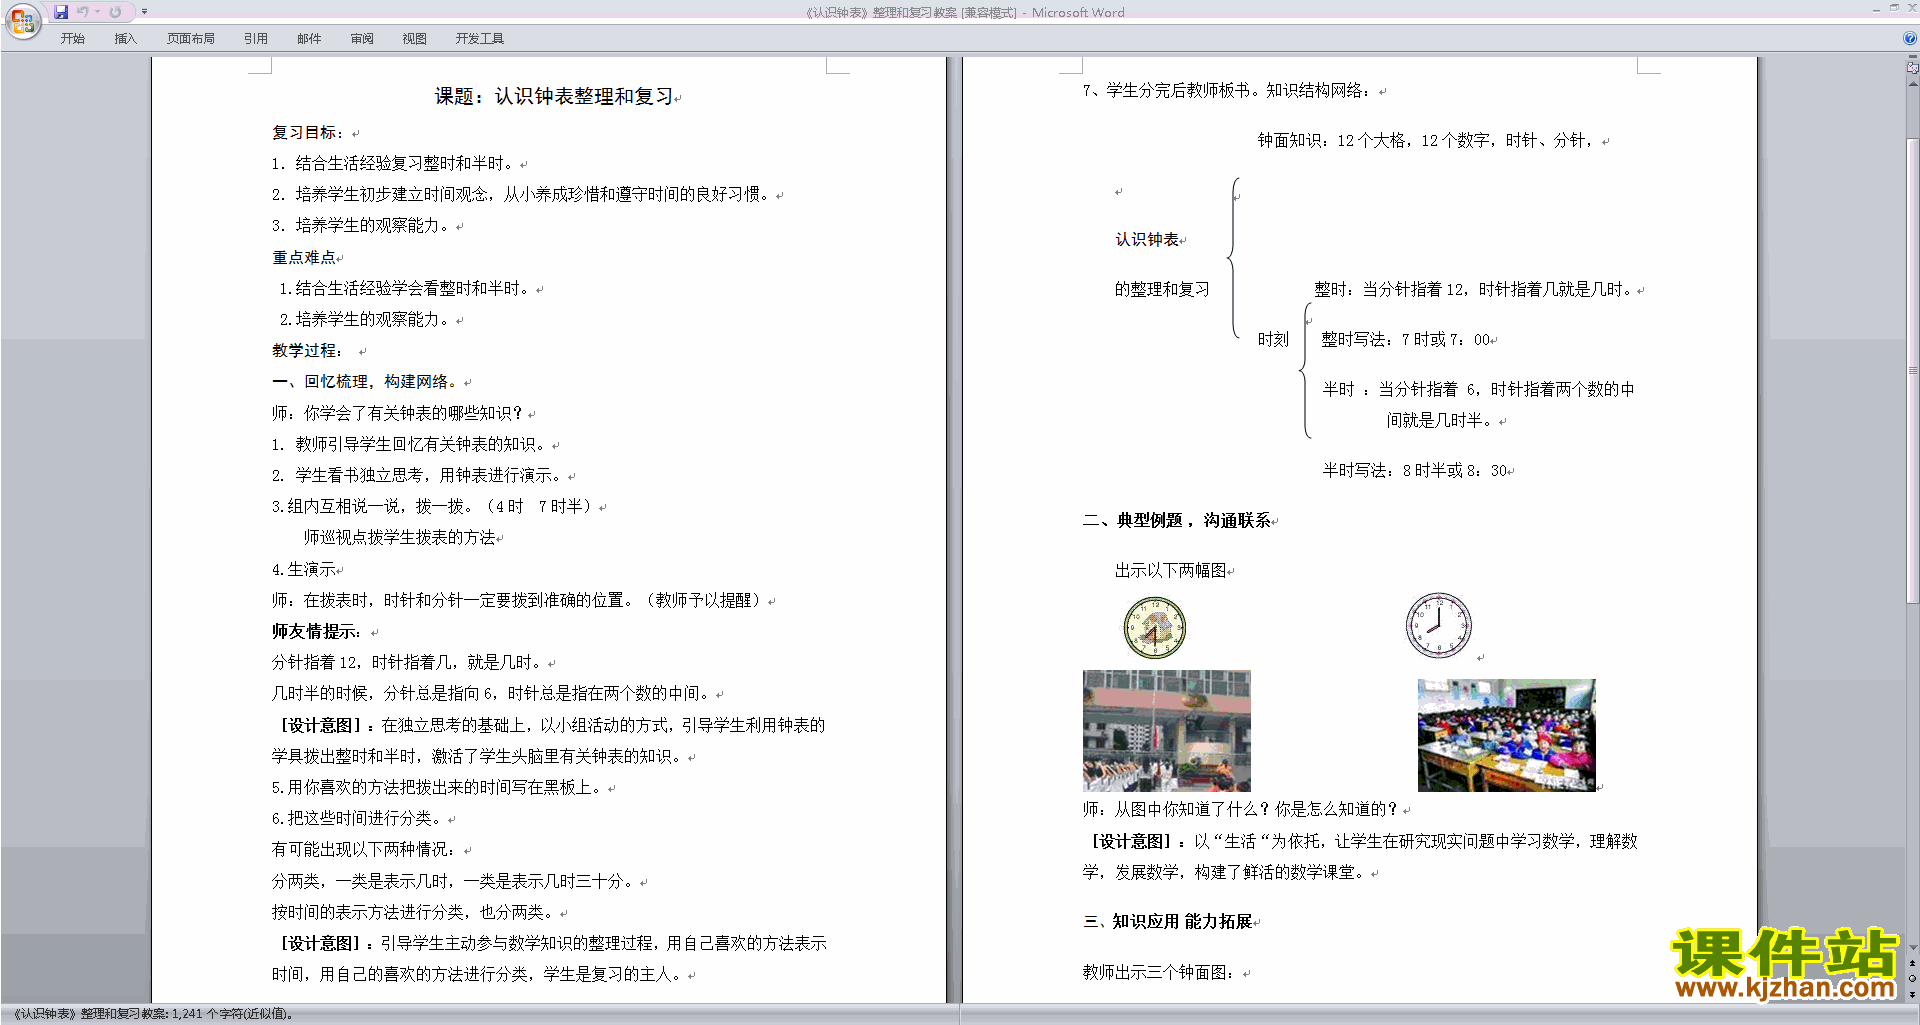Viewport: 1920px width, 1025px height.
Task: Switch to the 引用 tab
Action: (255, 39)
